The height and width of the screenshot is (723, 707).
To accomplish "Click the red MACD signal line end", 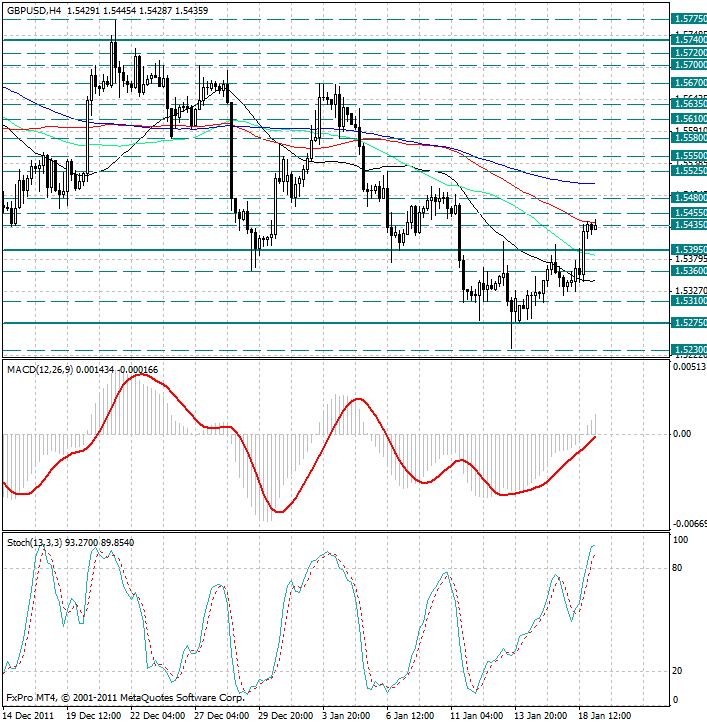I will click(594, 438).
